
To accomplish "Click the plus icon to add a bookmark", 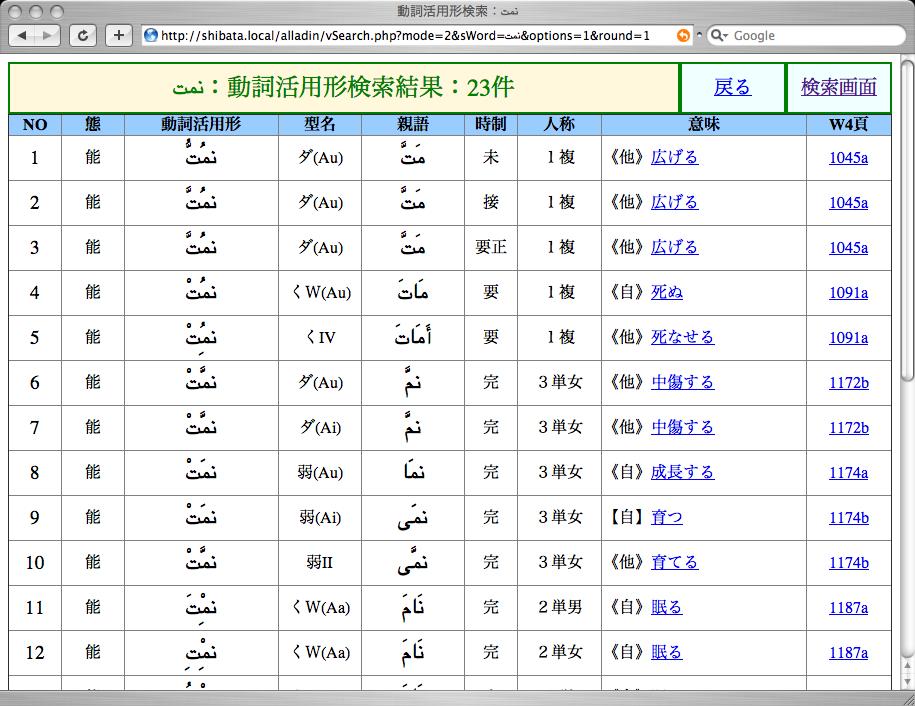I will click(117, 35).
